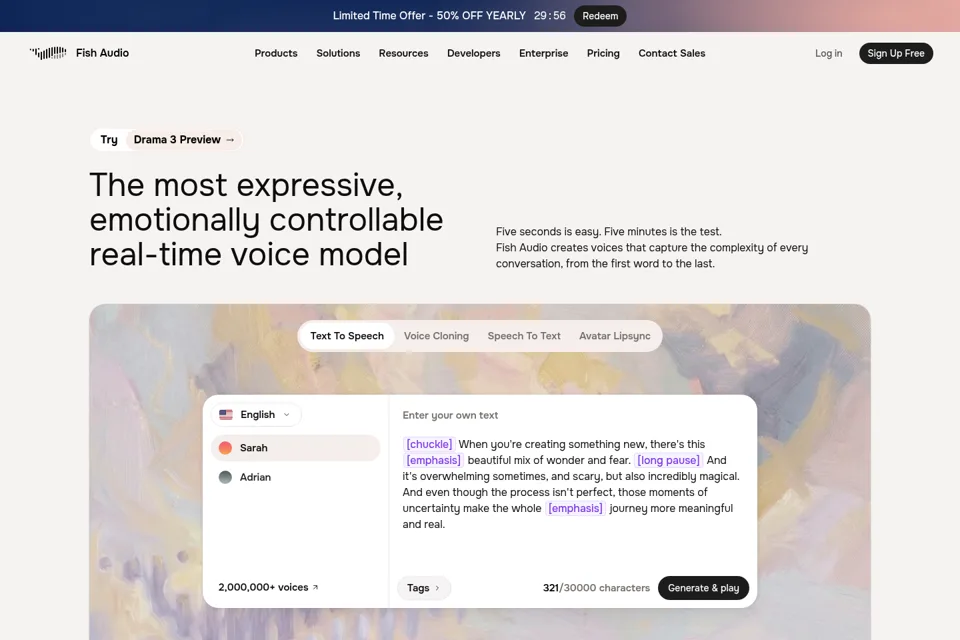Click the first [emphasis] tag before beautiful

coord(433,460)
